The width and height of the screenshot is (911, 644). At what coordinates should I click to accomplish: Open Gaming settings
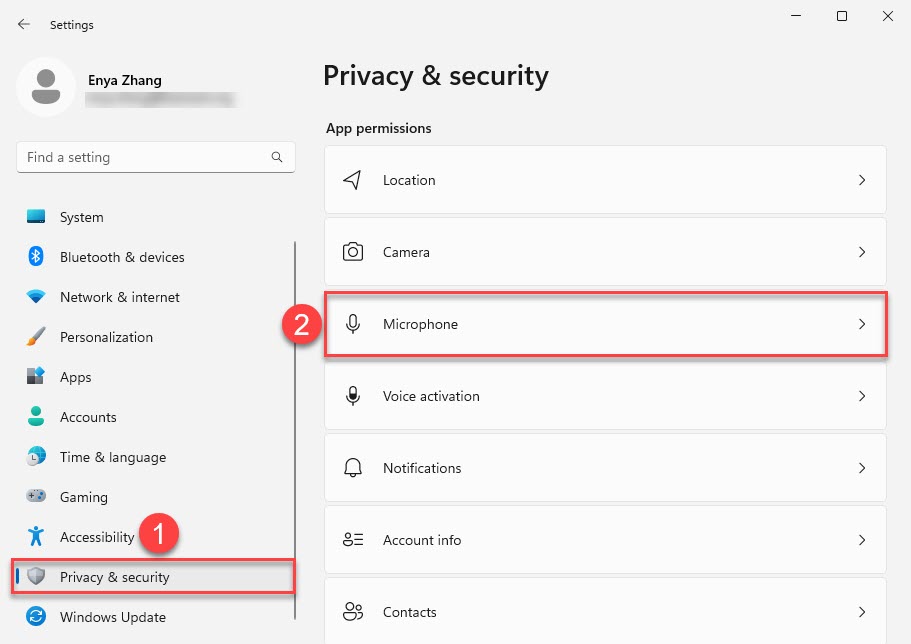tap(83, 497)
